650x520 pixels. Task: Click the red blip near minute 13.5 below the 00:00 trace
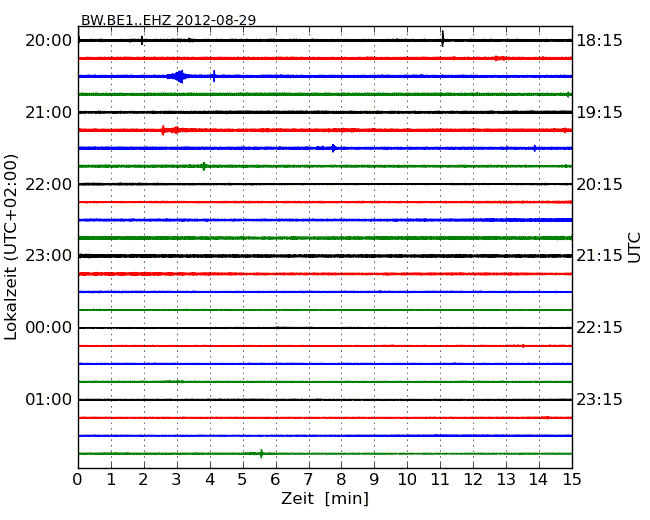523,346
